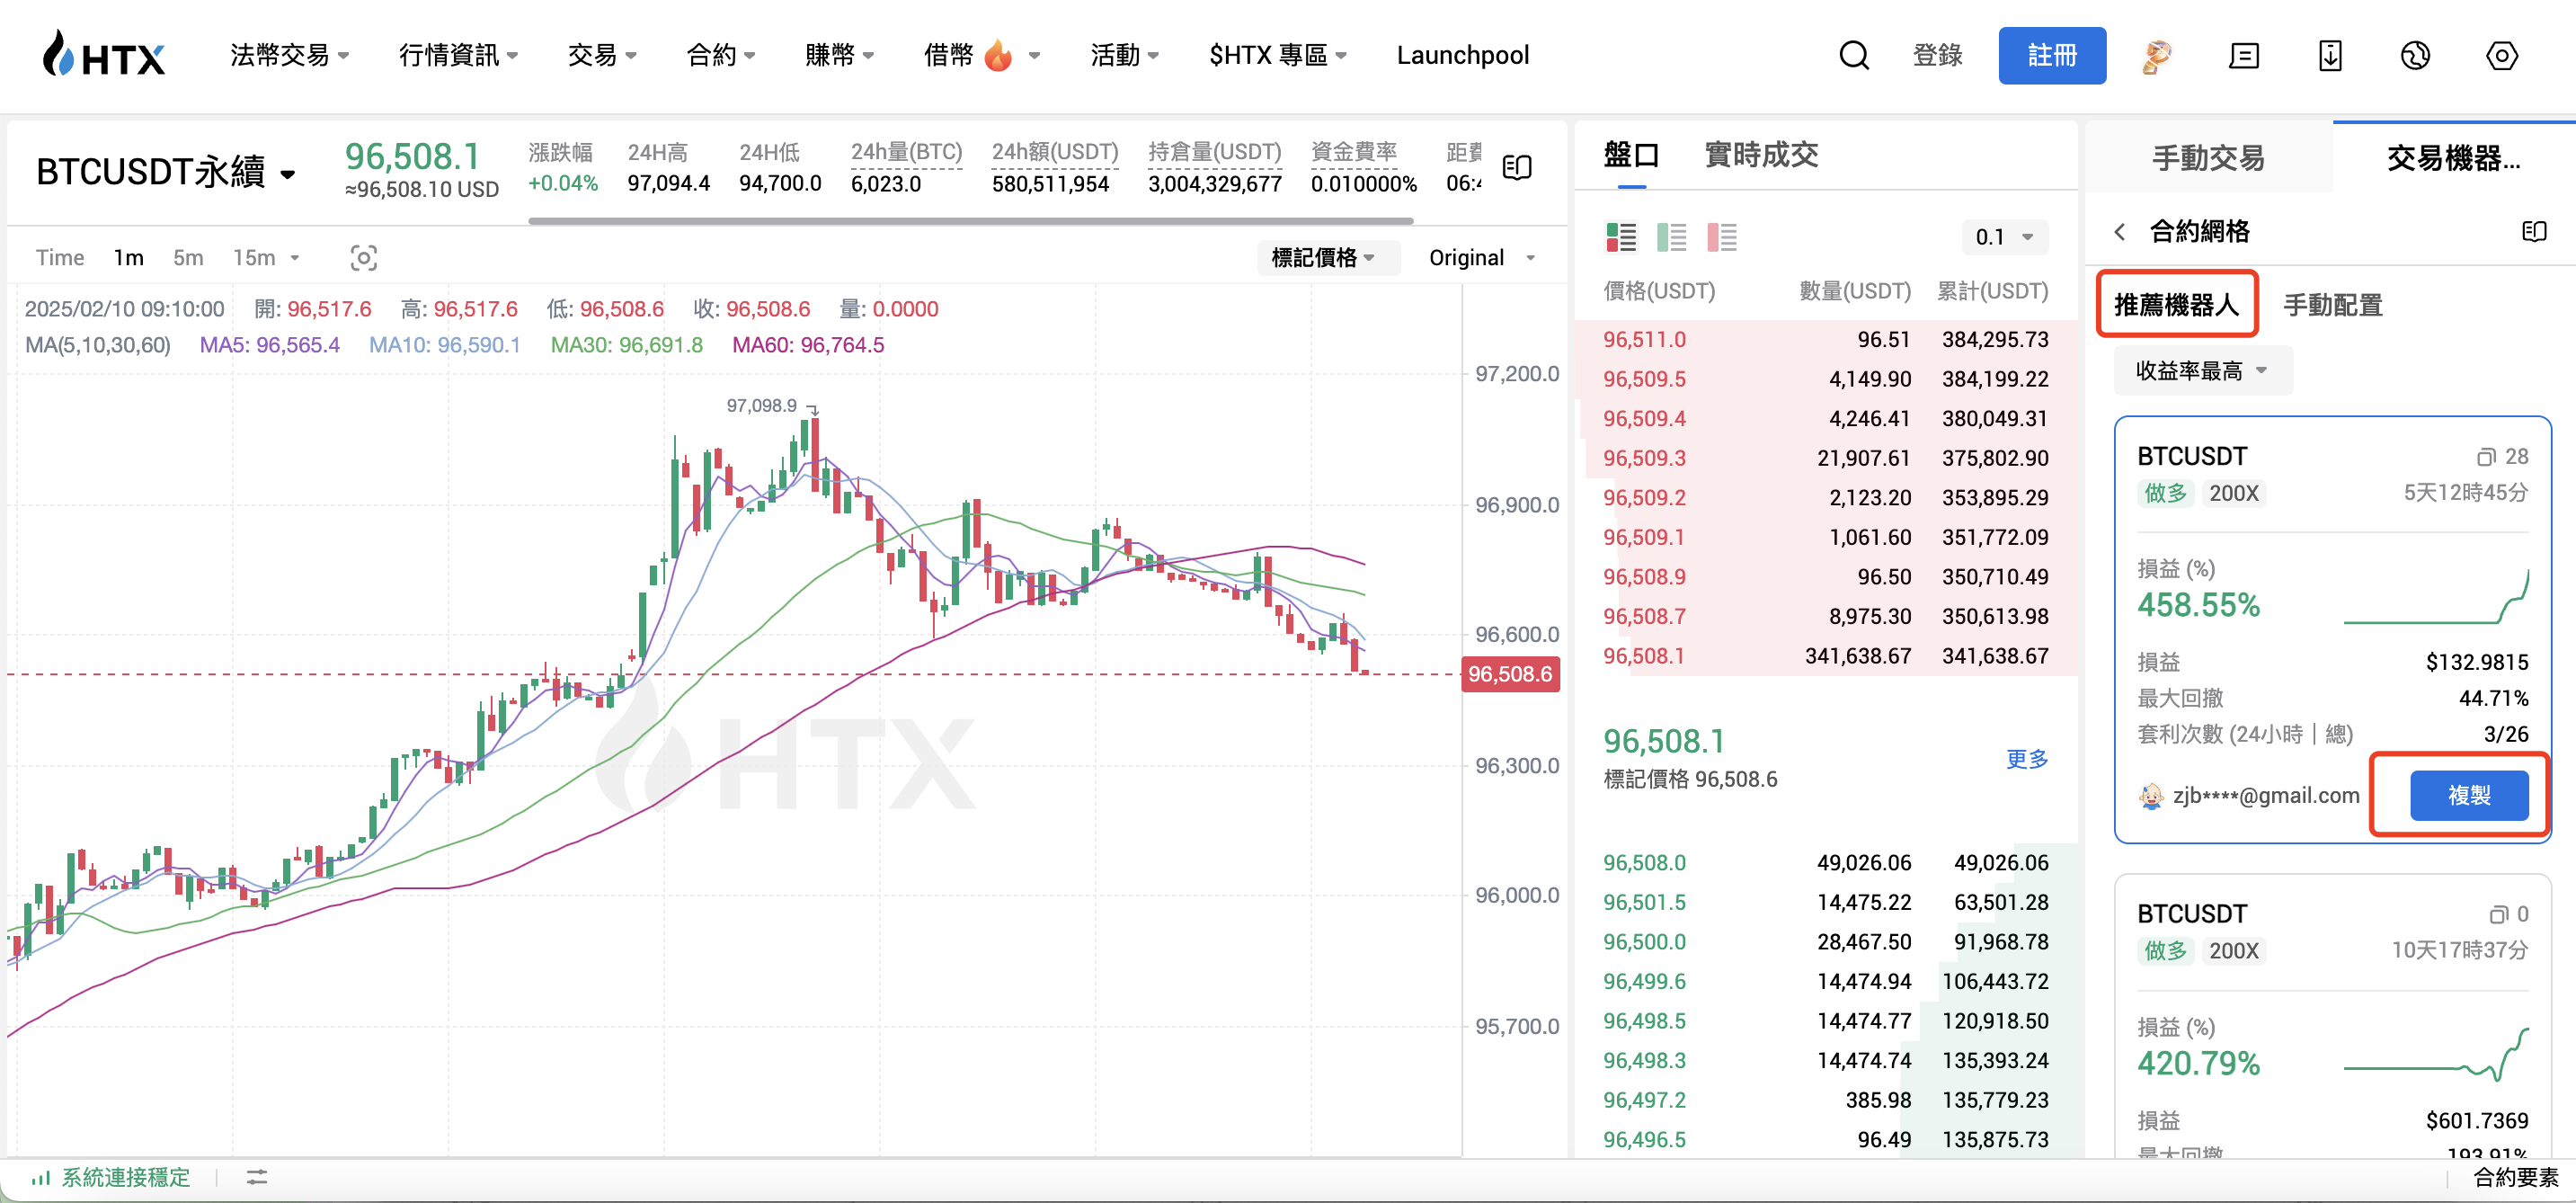Image resolution: width=2576 pixels, height=1203 pixels.
Task: Click the fire icon next to 借幣
Action: pyautogui.click(x=997, y=55)
